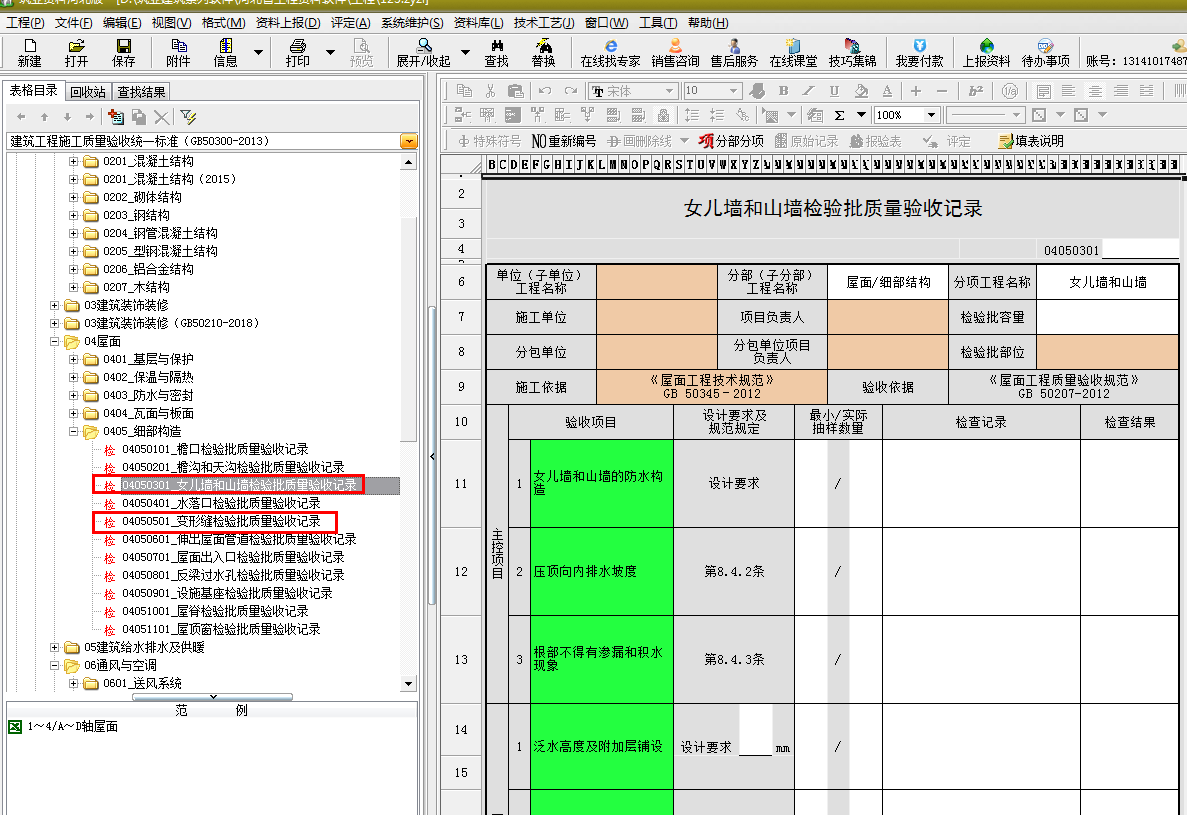Screen dimensions: 1187x815
Task: Click the filter icon in directory toolbar
Action: 188,117
